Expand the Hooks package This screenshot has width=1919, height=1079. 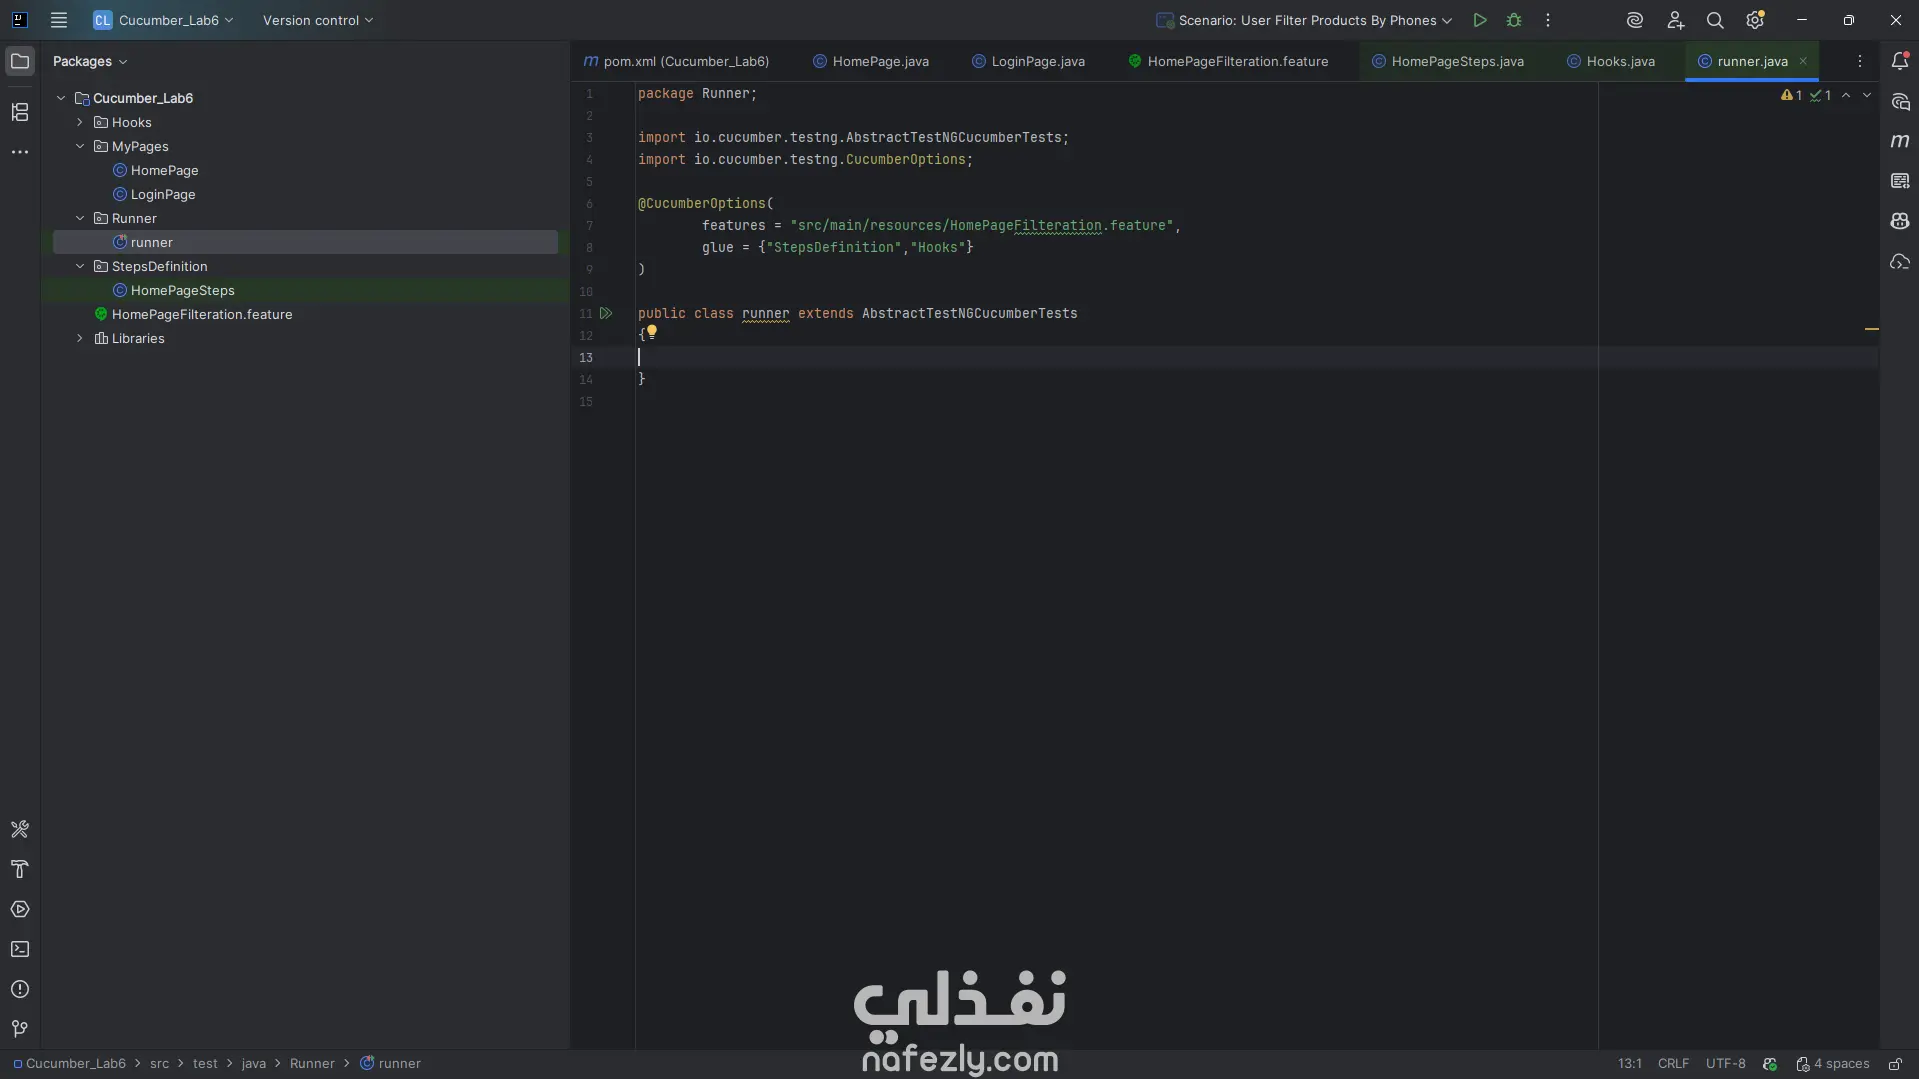pyautogui.click(x=80, y=122)
